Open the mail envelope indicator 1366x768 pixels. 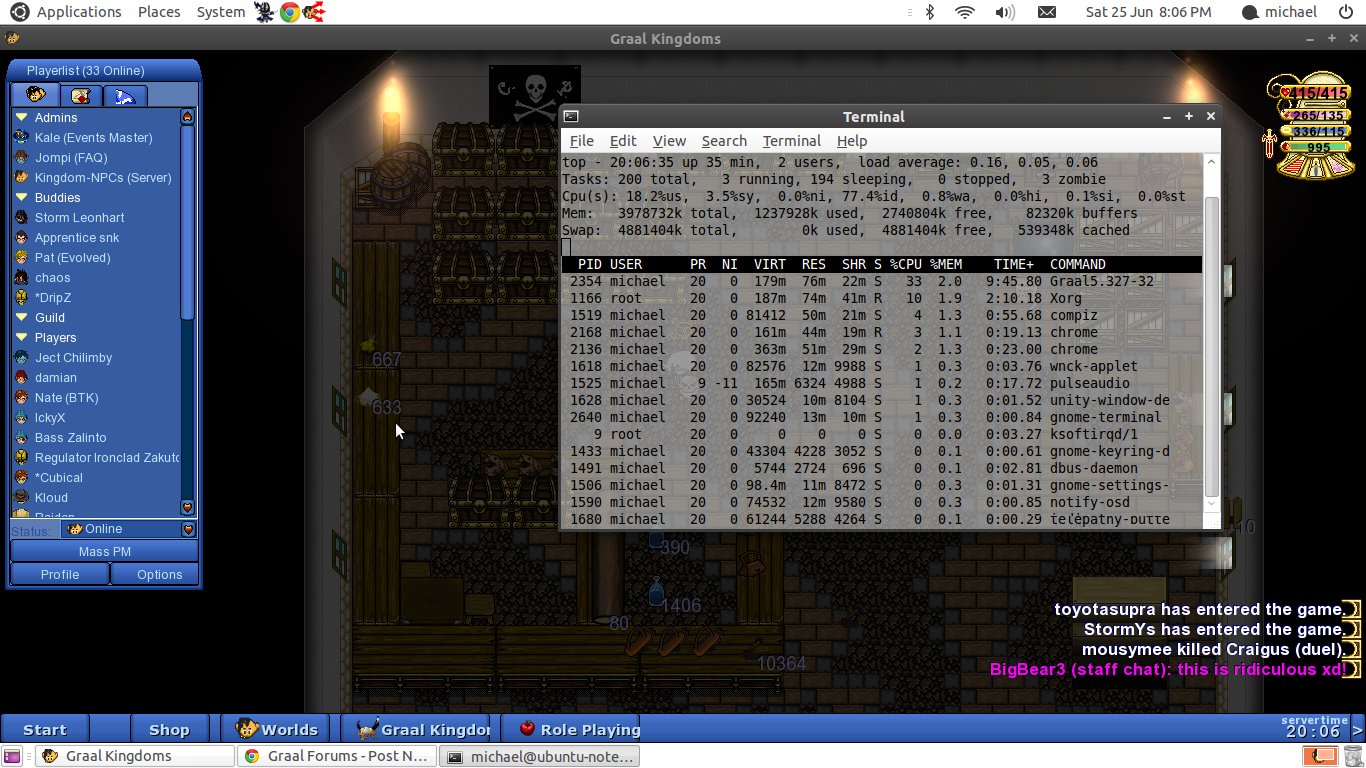[1046, 12]
